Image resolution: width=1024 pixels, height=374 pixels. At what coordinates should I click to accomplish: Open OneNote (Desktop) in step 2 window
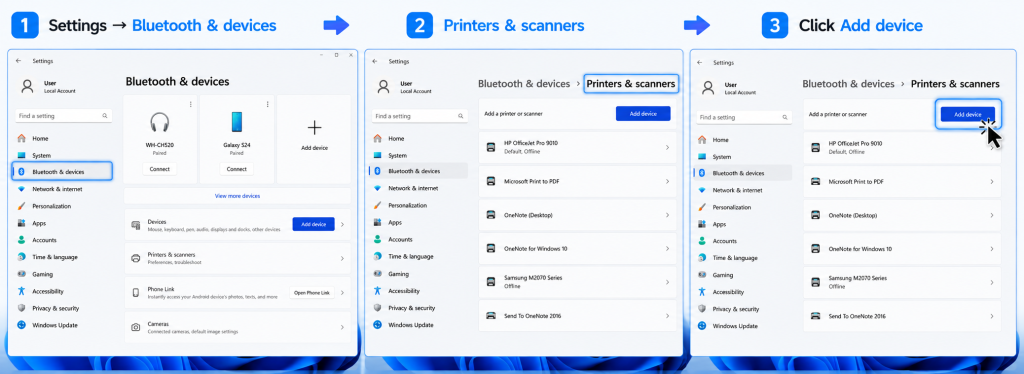[x=577, y=215]
